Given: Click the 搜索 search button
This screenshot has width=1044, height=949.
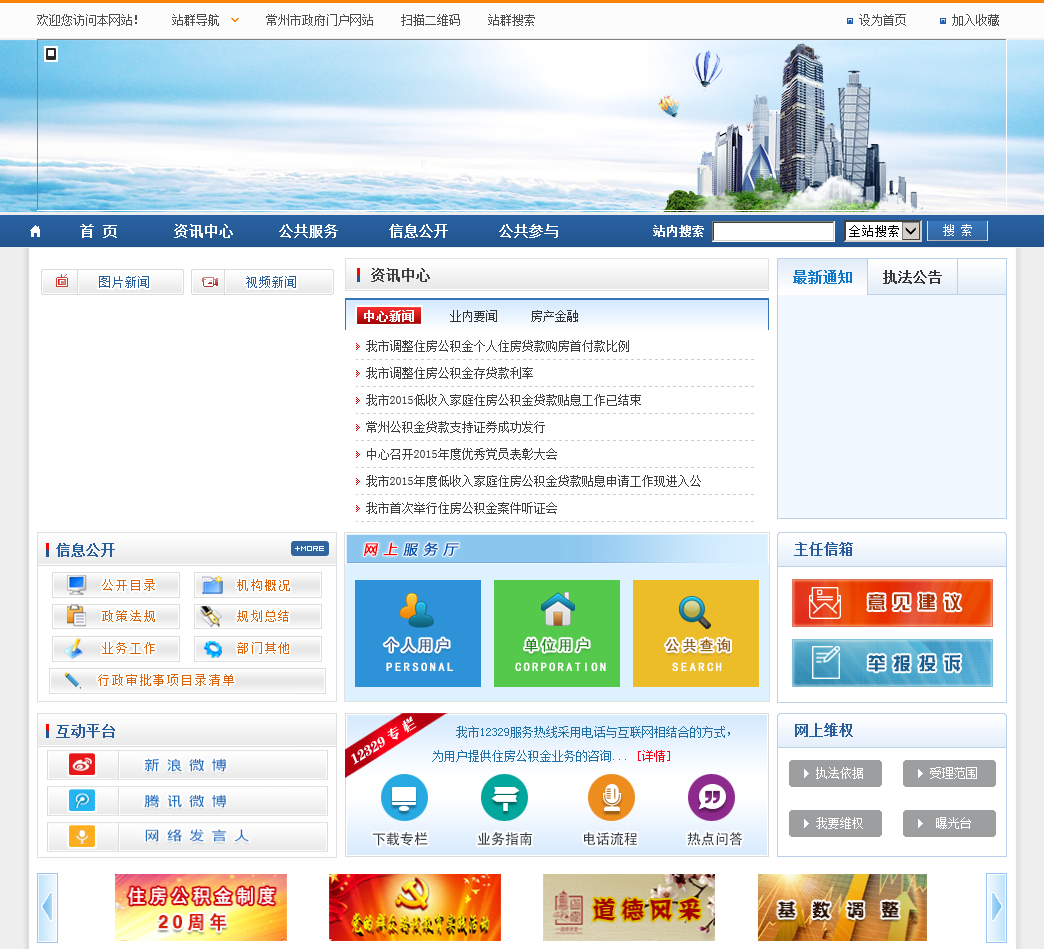Looking at the screenshot, I should tap(957, 231).
